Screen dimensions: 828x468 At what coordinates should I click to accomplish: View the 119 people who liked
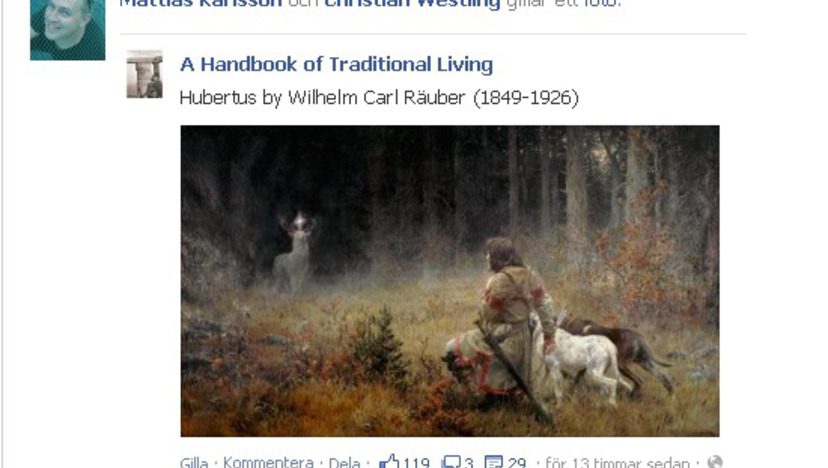coord(416,462)
